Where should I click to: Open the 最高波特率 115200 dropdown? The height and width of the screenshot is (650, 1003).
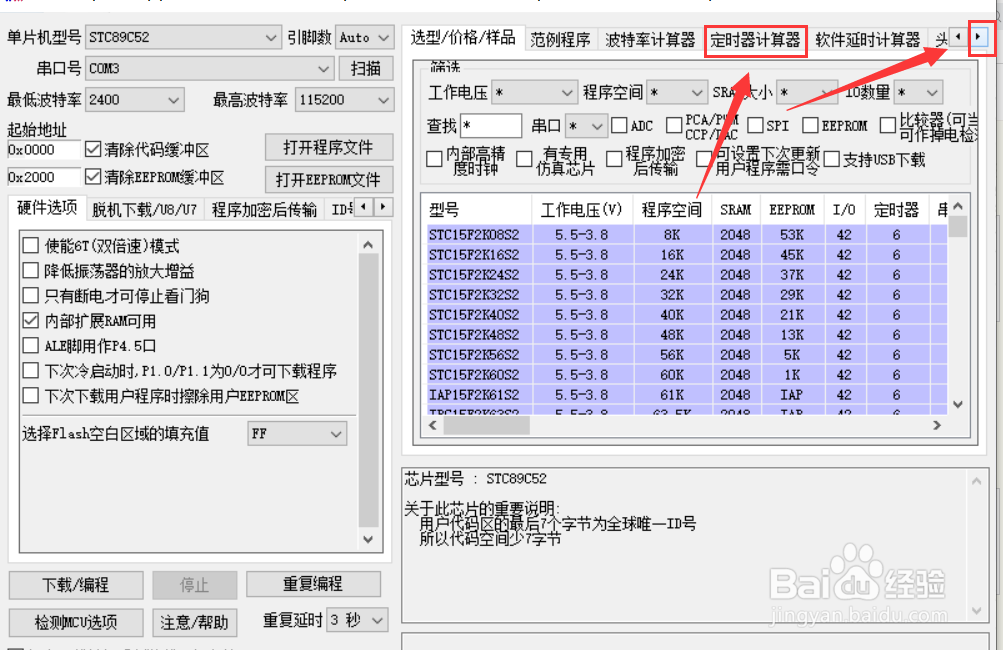(x=344, y=100)
